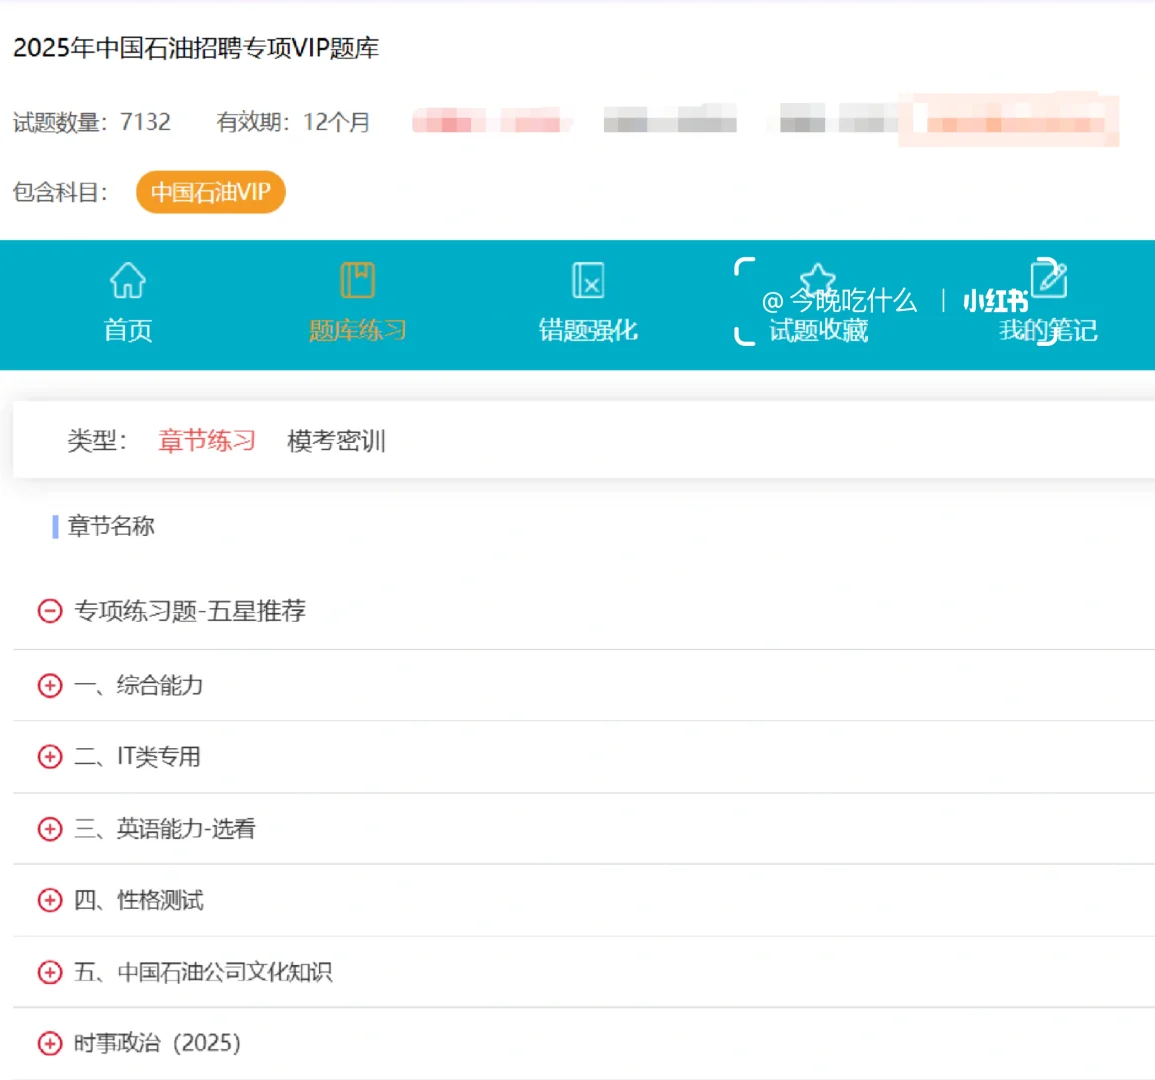1155x1080 pixels.
Task: Click the 2025年中国石油招聘专项VIP题库 title
Action: pyautogui.click(x=196, y=48)
